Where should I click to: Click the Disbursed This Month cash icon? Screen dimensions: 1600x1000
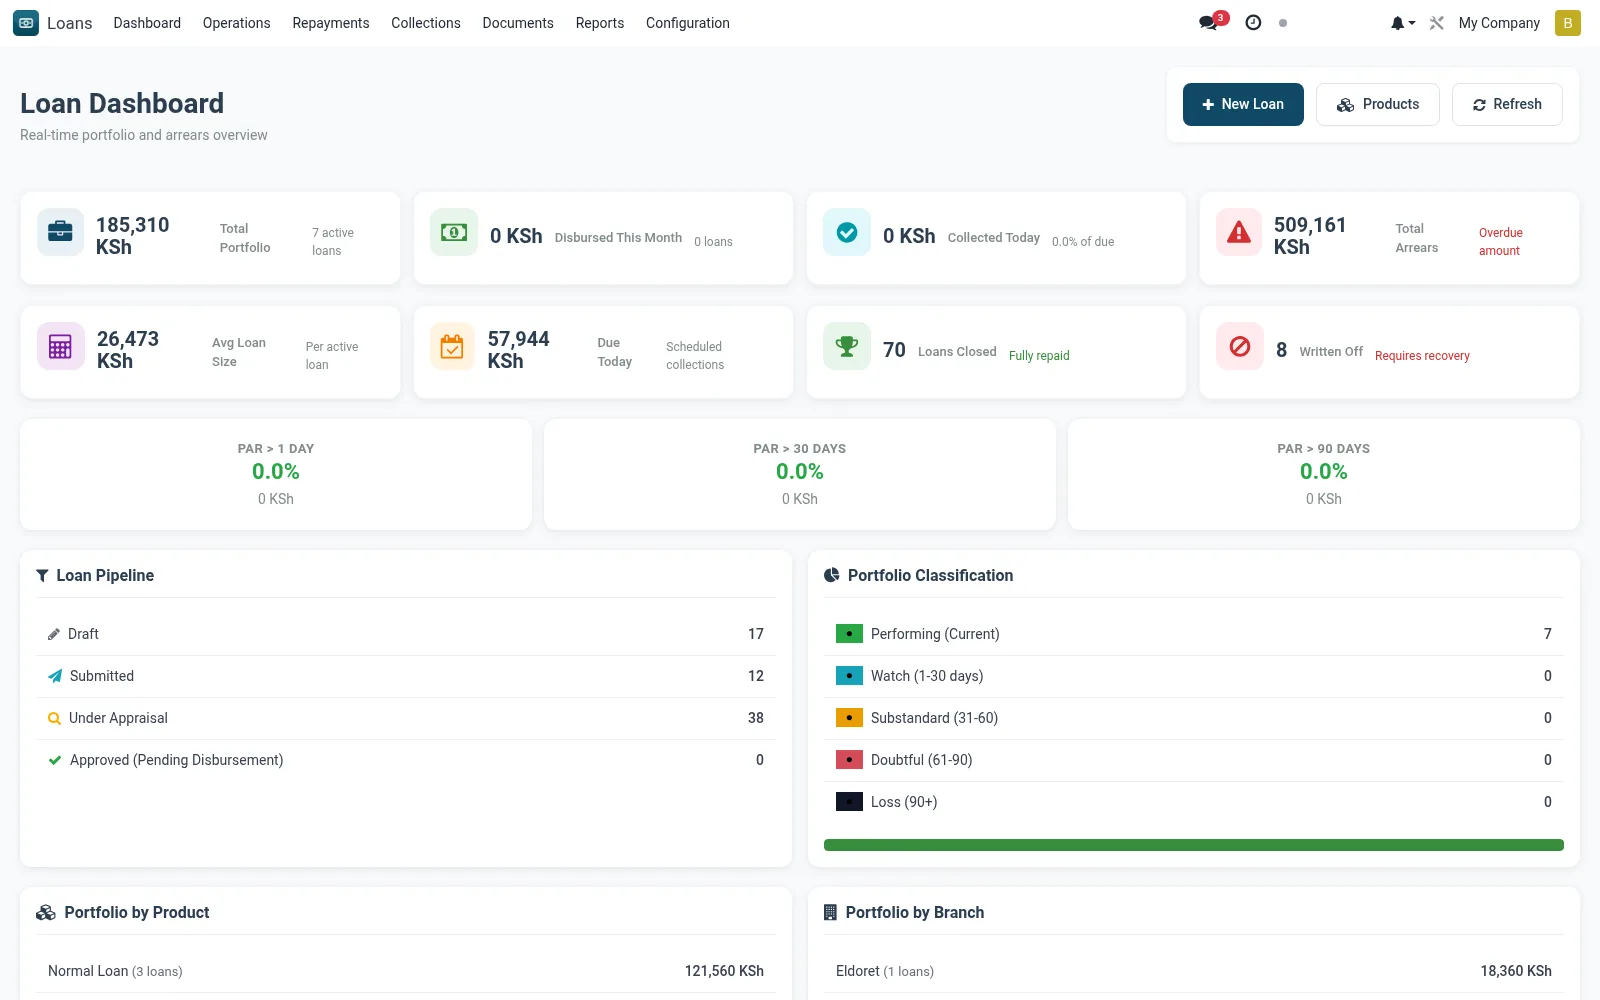pos(454,232)
